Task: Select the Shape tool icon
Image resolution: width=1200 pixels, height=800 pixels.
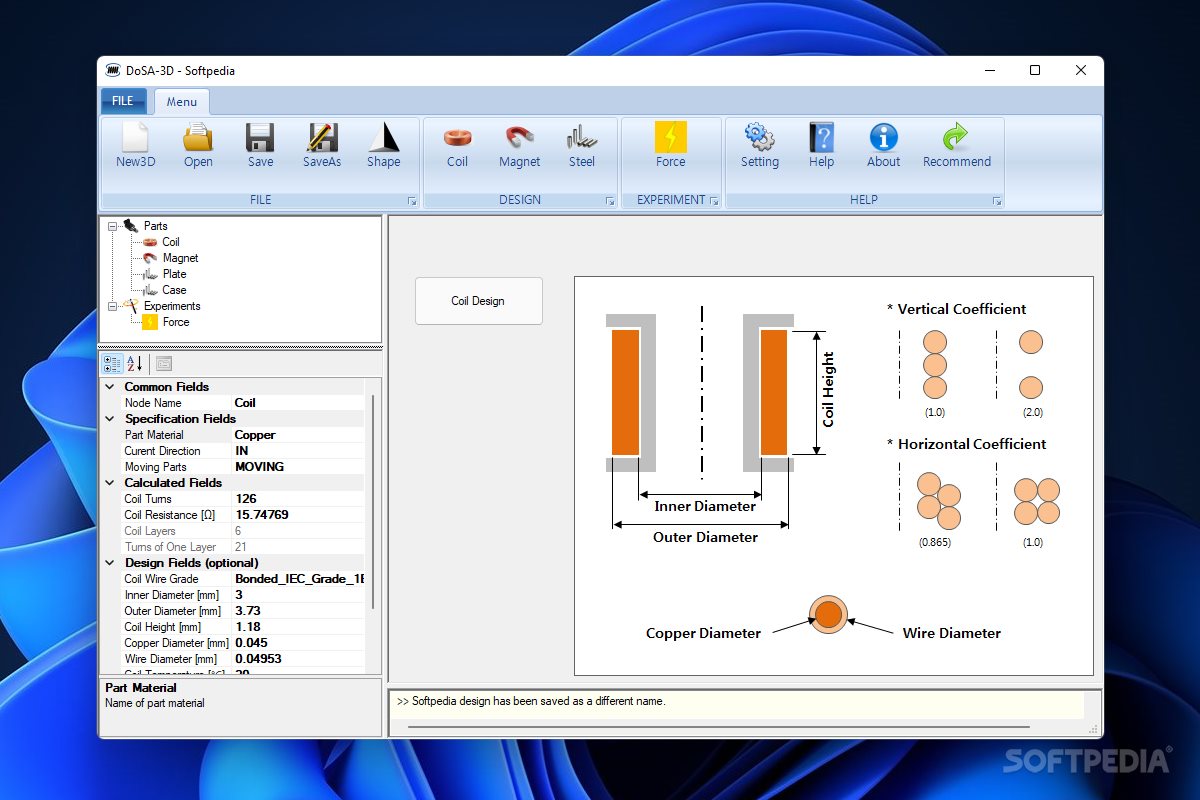Action: coord(384,137)
